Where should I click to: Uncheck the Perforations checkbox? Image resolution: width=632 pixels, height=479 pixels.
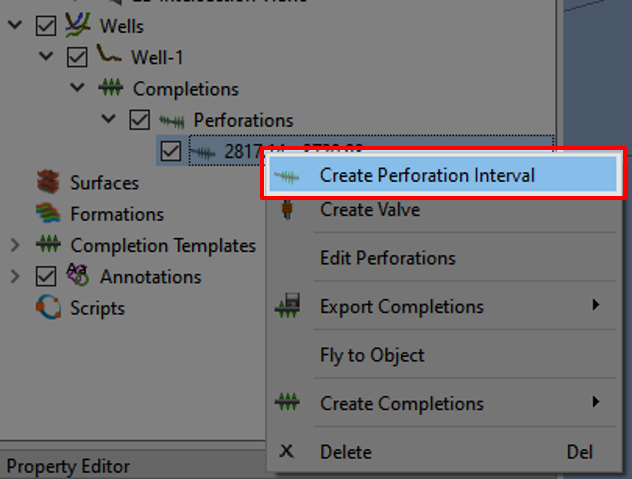[x=140, y=120]
